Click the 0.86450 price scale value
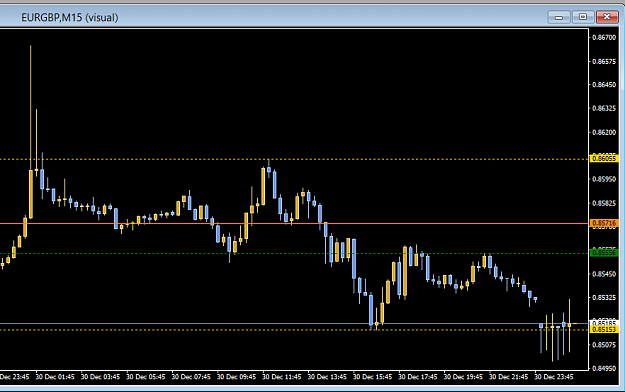Image resolution: width=625 pixels, height=392 pixels. click(604, 85)
